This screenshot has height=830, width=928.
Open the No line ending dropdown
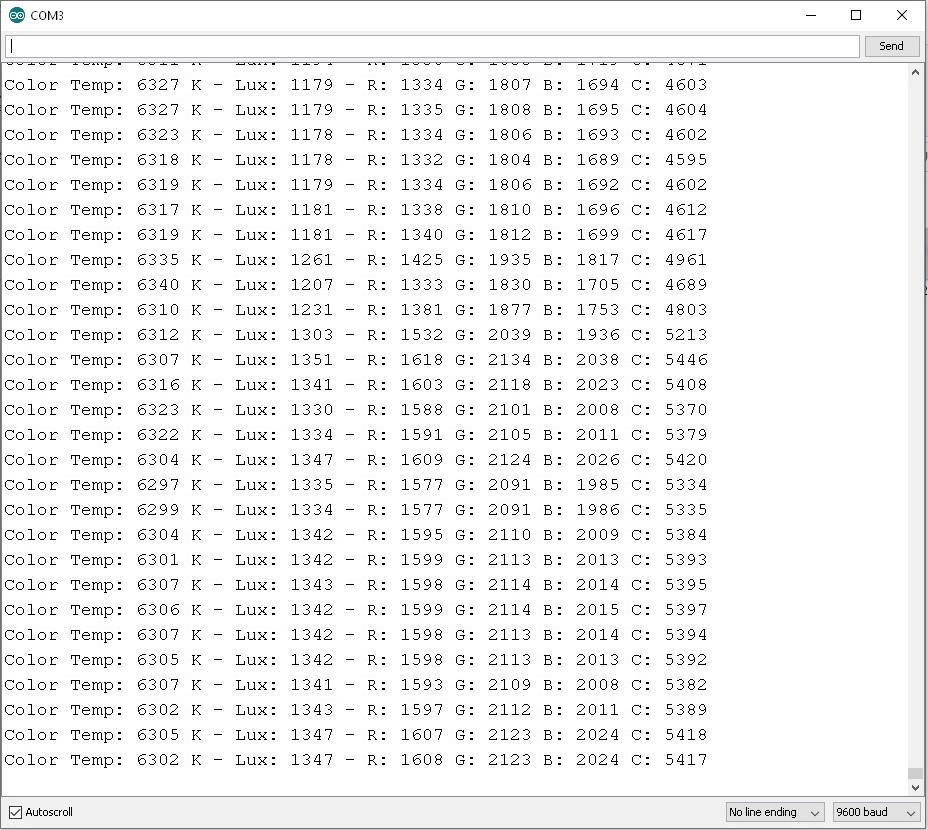774,812
